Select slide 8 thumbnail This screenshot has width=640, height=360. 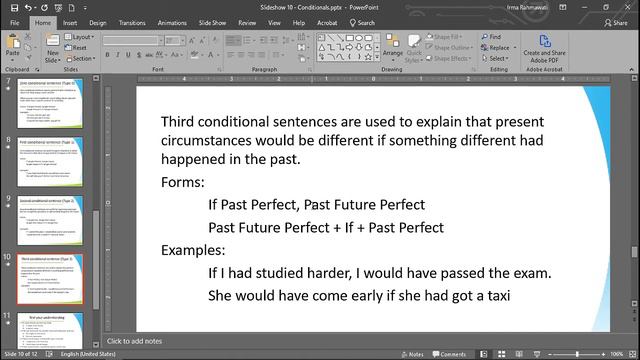click(x=50, y=162)
